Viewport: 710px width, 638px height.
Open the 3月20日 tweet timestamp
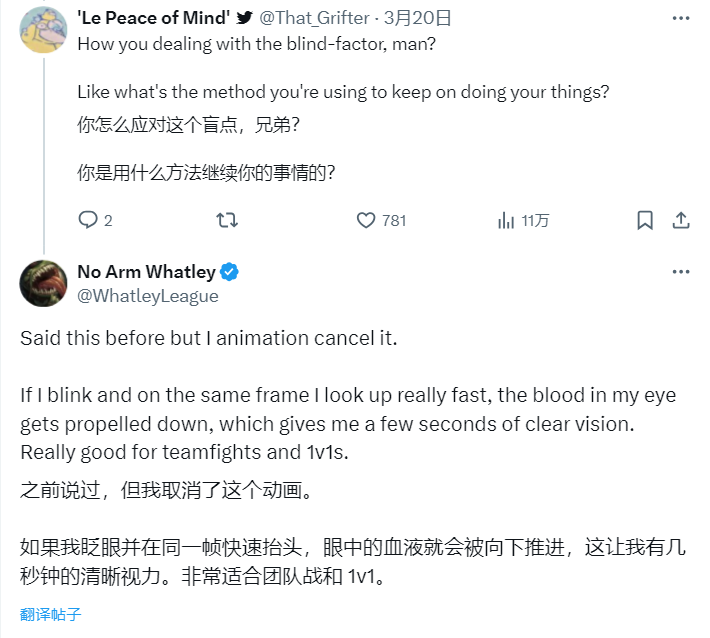[417, 18]
